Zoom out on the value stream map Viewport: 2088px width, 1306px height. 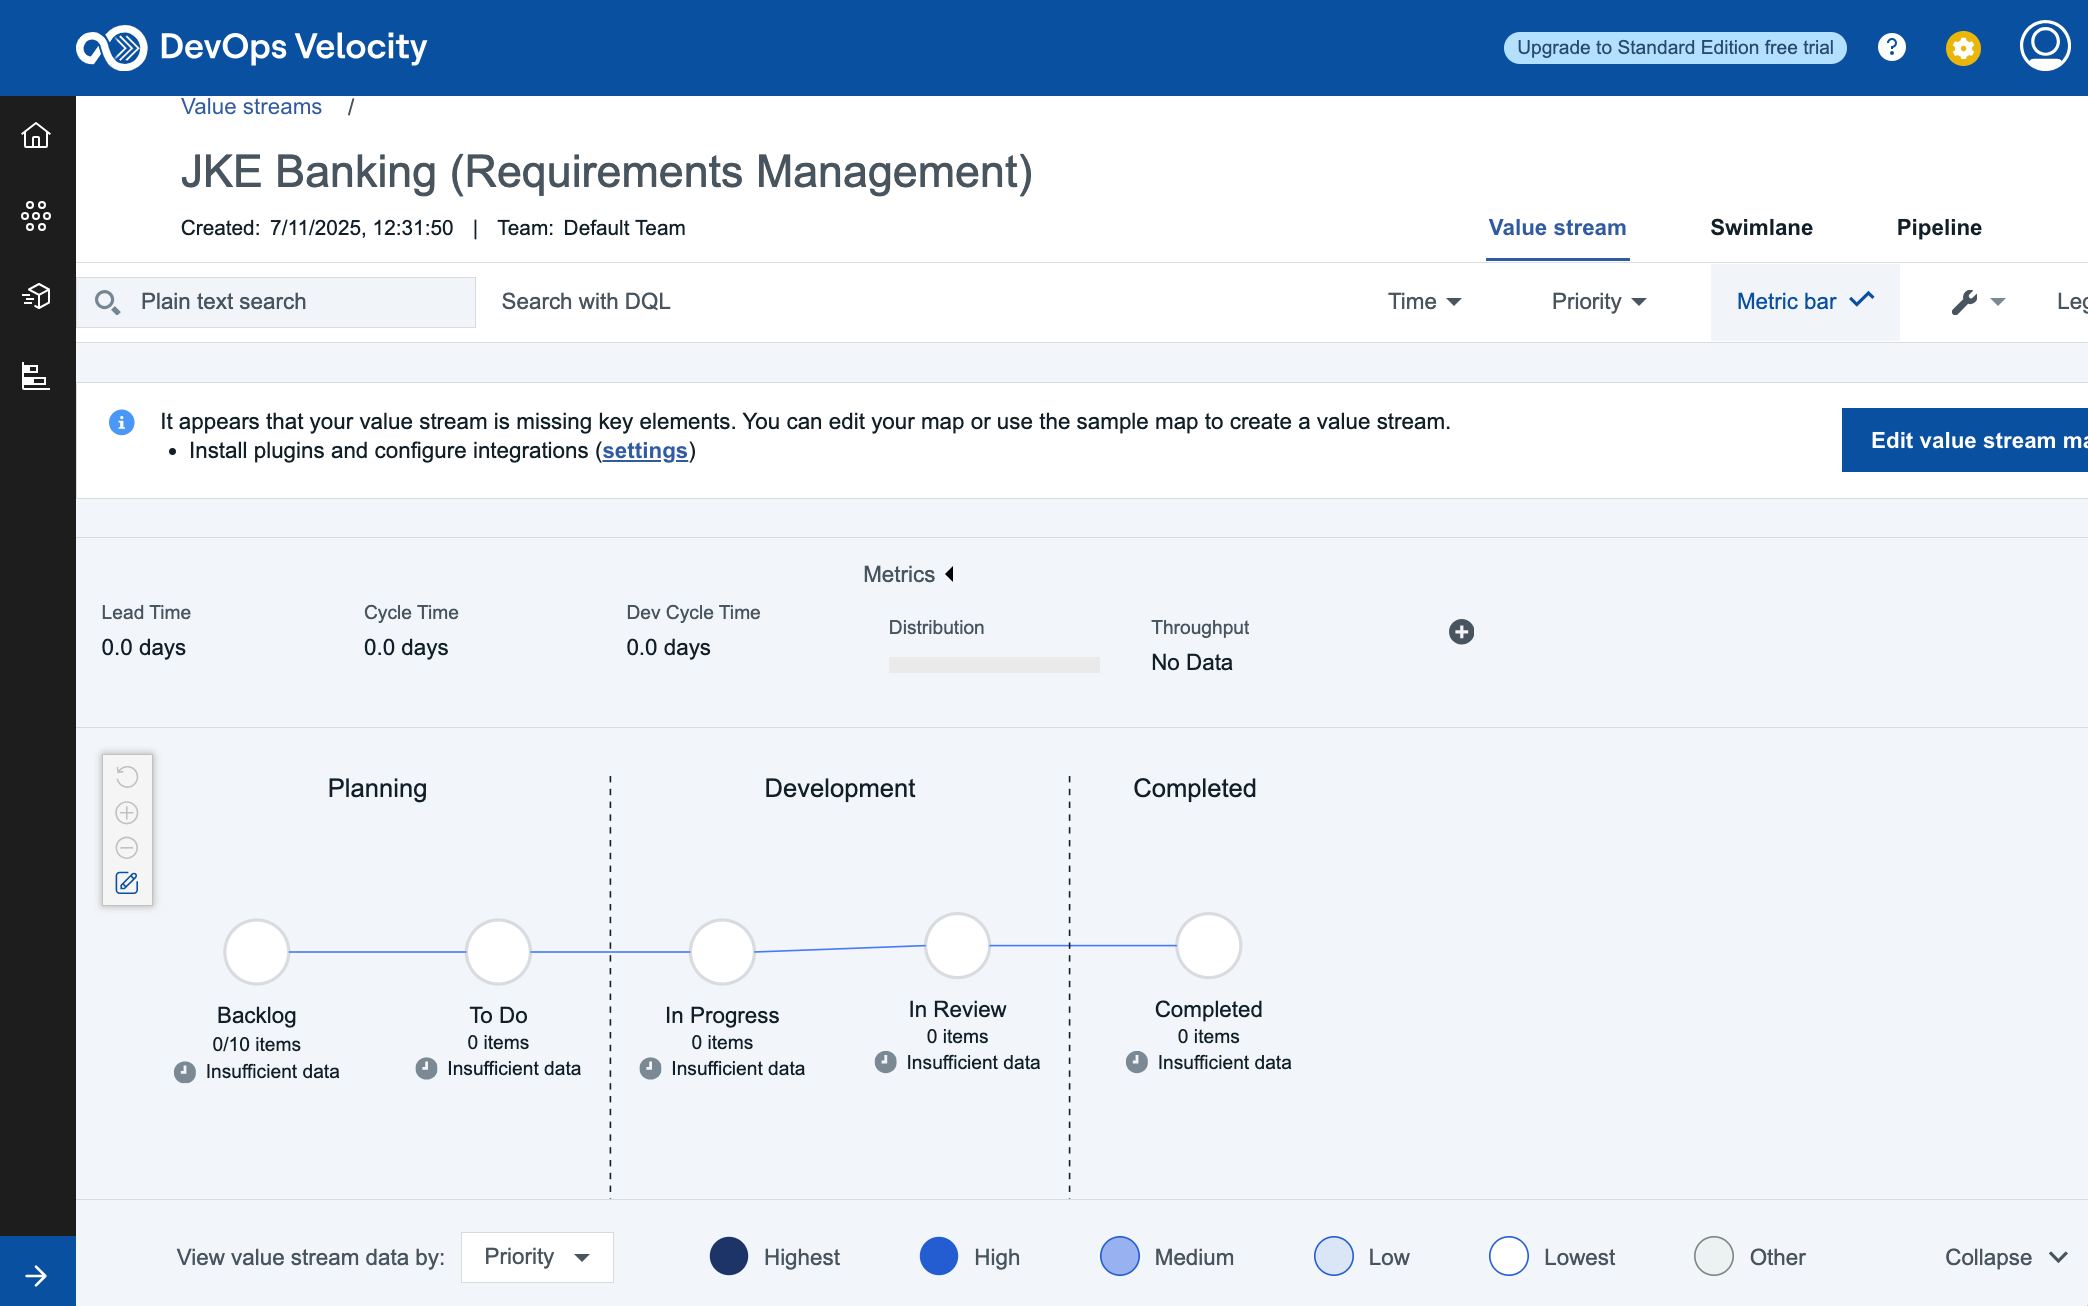click(x=127, y=848)
